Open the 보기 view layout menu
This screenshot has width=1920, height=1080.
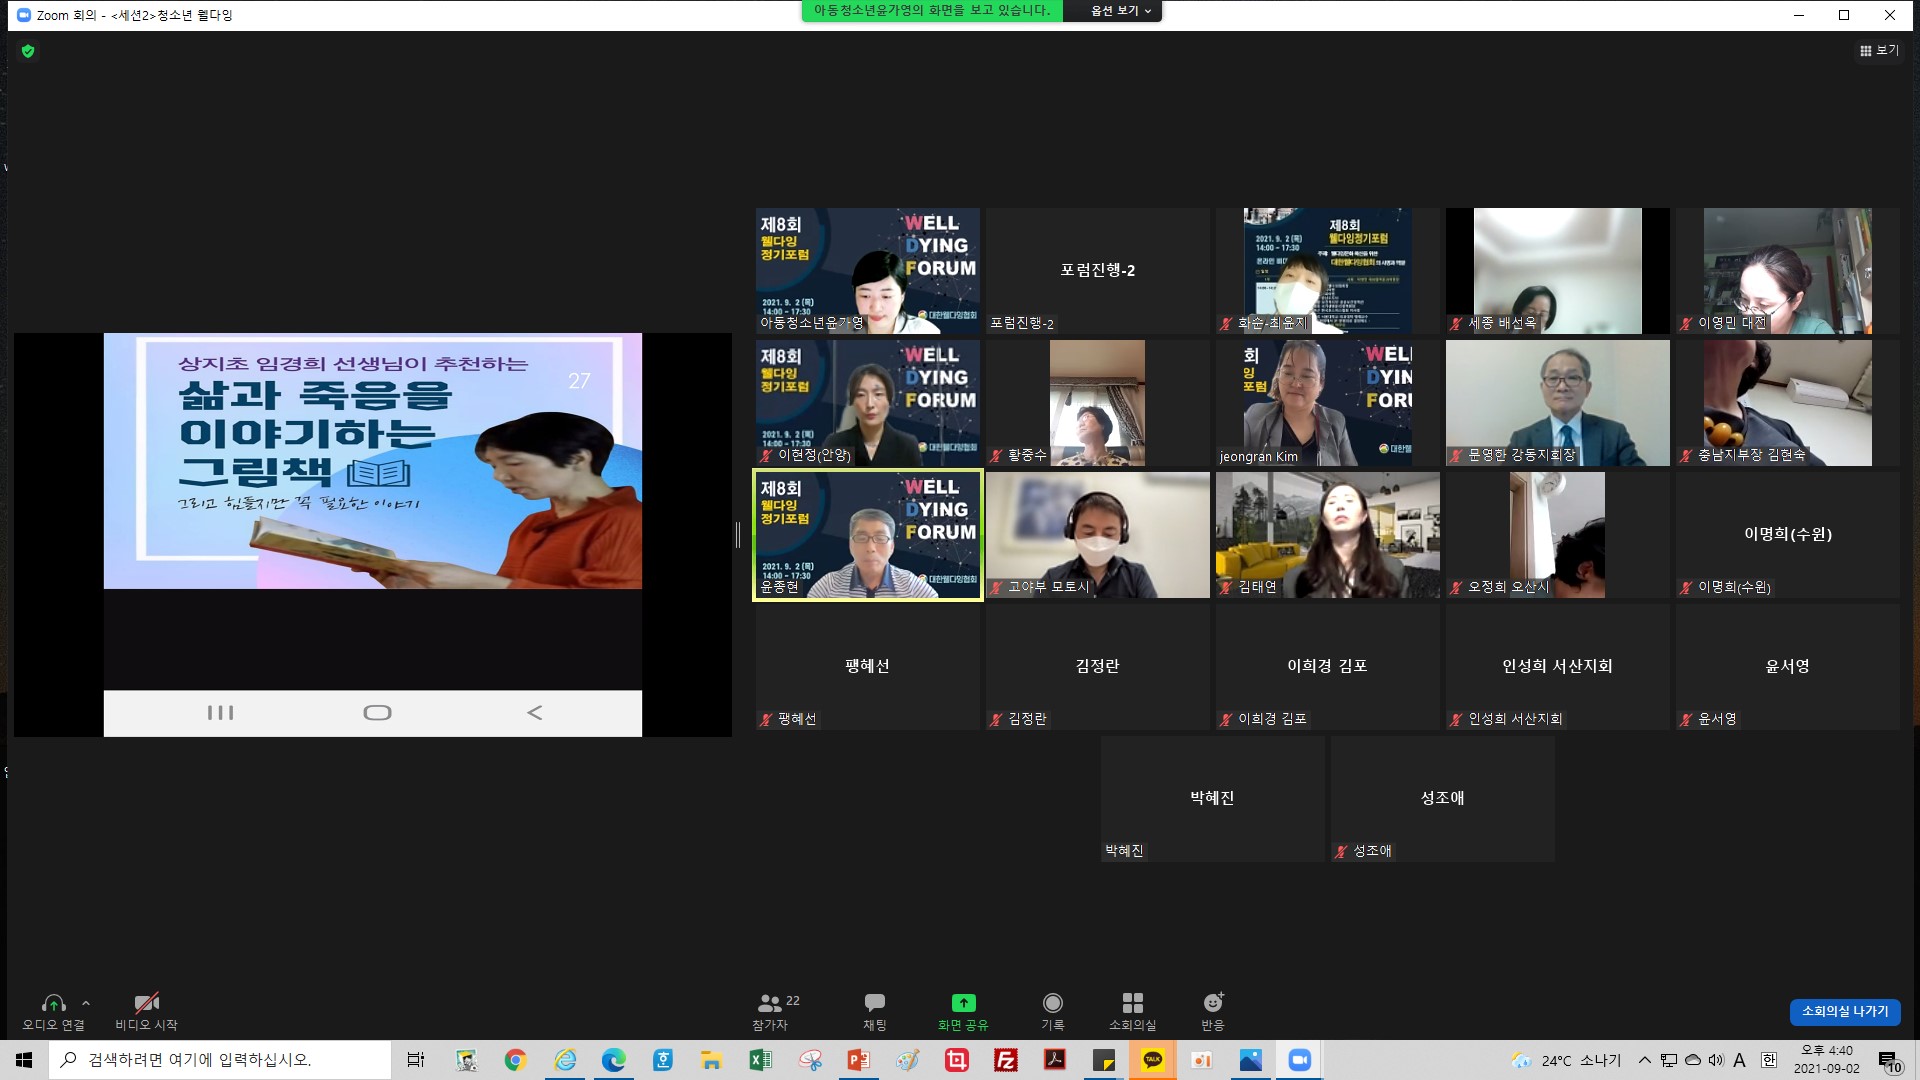[1879, 50]
